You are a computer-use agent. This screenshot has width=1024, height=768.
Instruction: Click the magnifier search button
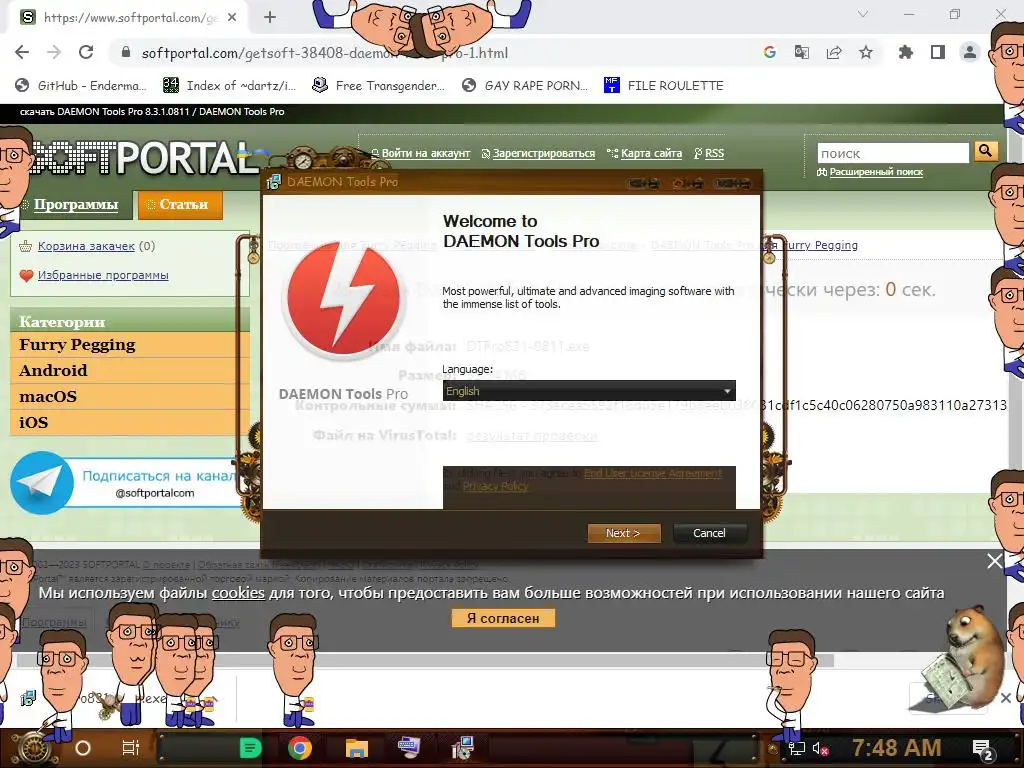(985, 152)
